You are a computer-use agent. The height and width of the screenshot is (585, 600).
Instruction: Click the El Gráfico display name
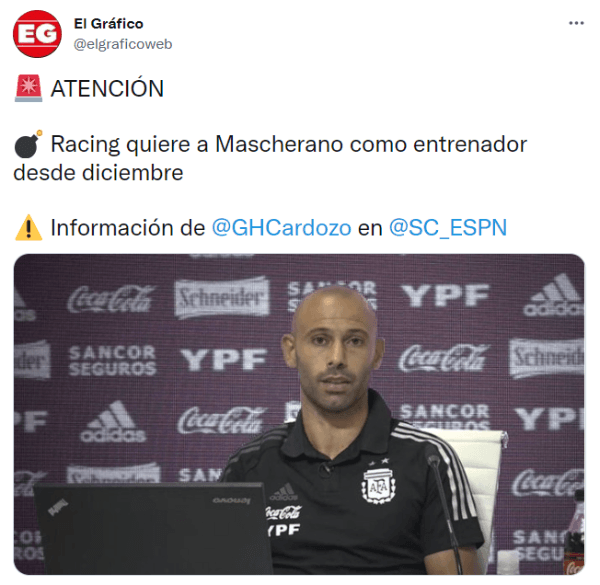[x=108, y=24]
